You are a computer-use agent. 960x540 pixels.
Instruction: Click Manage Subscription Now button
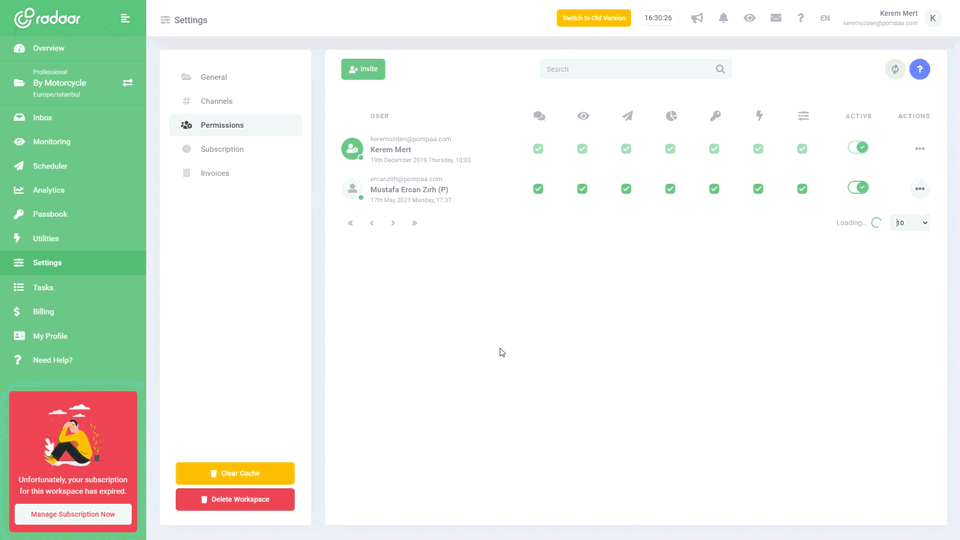pos(73,514)
